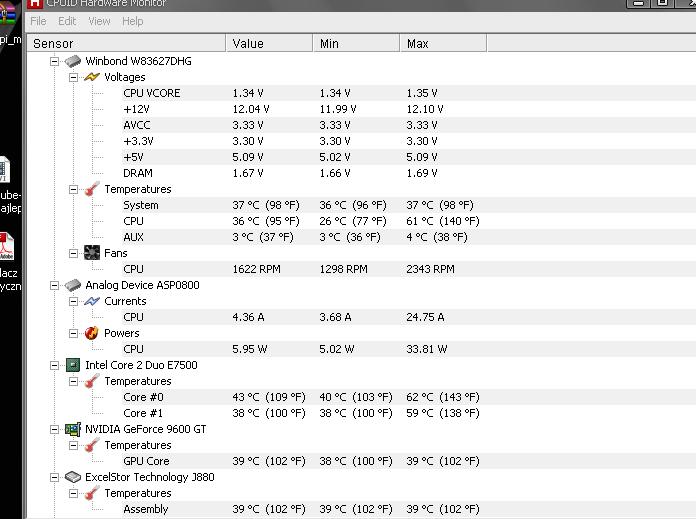
Task: Open the Edit menu
Action: click(x=67, y=21)
